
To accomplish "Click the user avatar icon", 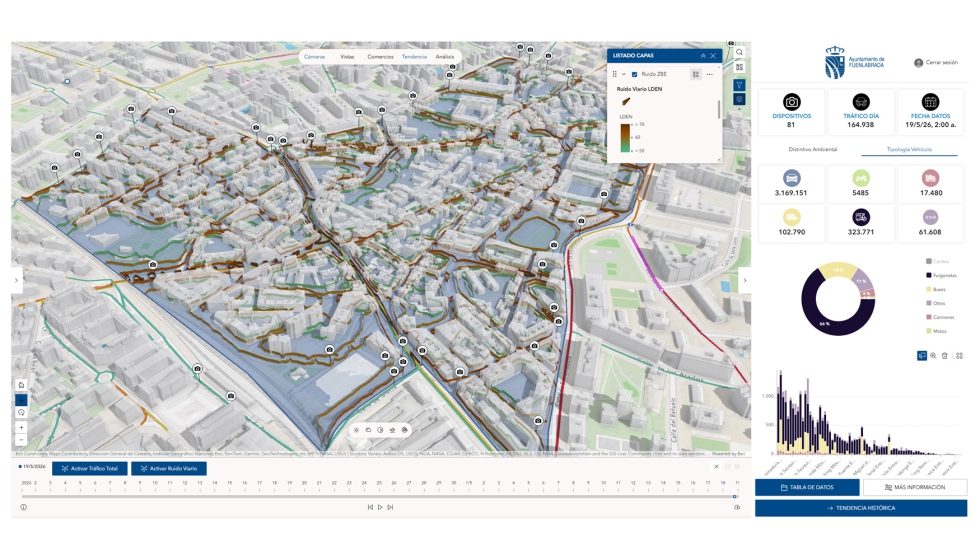I will 918,62.
